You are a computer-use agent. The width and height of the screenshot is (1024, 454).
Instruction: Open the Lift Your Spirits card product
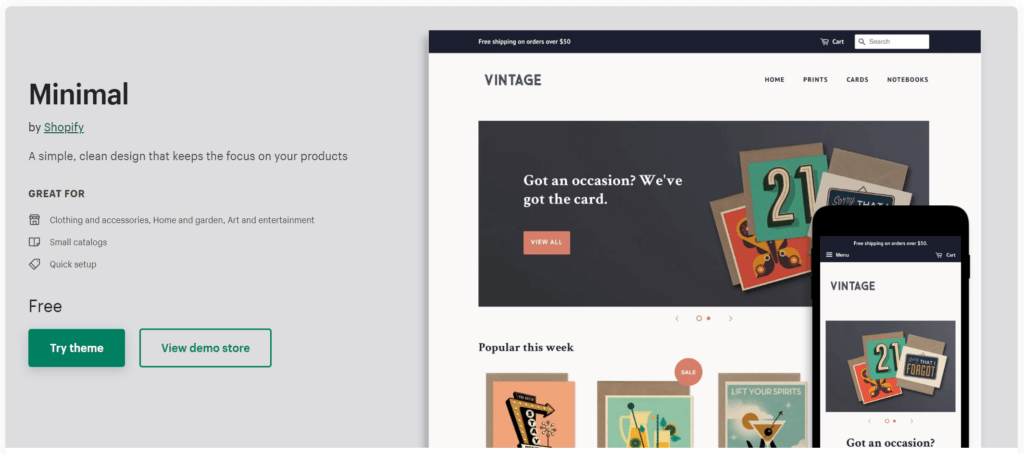click(x=763, y=411)
